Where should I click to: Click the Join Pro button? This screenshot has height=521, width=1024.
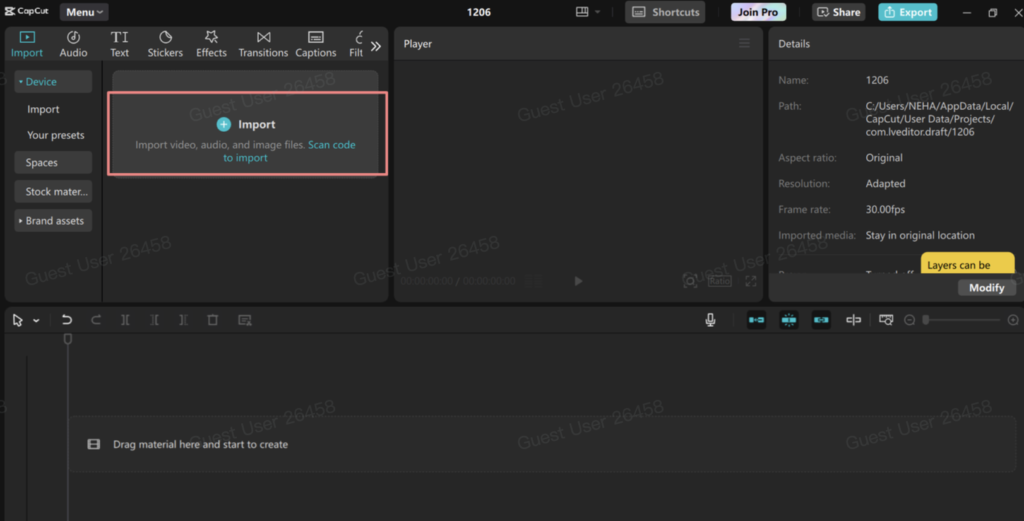pyautogui.click(x=758, y=12)
